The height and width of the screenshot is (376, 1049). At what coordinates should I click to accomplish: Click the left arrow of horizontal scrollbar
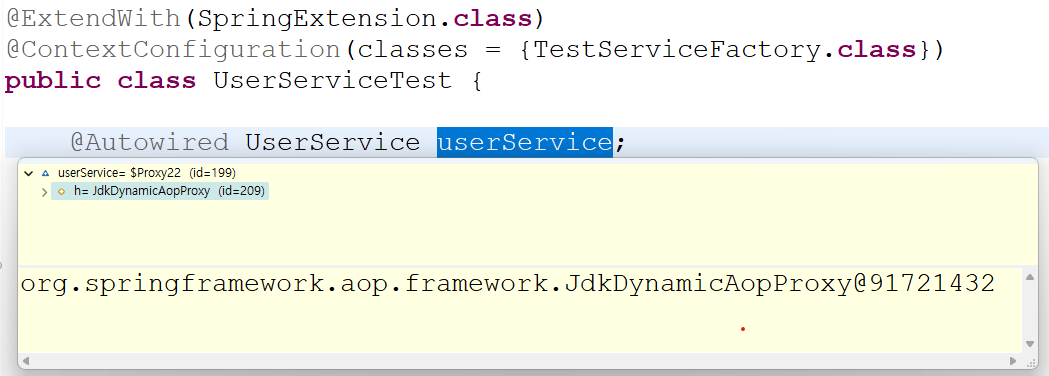tap(27, 361)
